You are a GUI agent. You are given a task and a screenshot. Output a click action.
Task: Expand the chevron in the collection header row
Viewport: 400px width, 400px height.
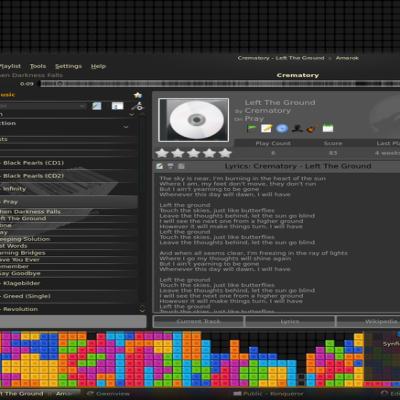tap(126, 127)
